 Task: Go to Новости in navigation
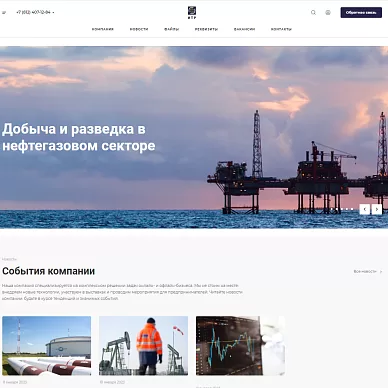click(x=139, y=29)
